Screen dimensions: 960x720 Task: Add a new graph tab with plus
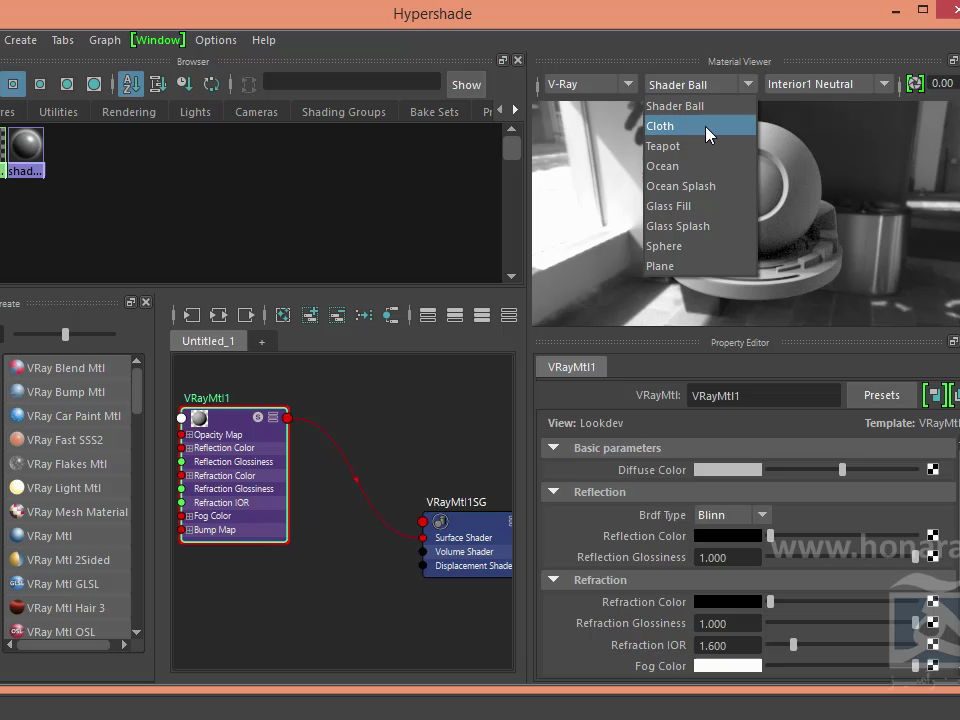coord(262,342)
